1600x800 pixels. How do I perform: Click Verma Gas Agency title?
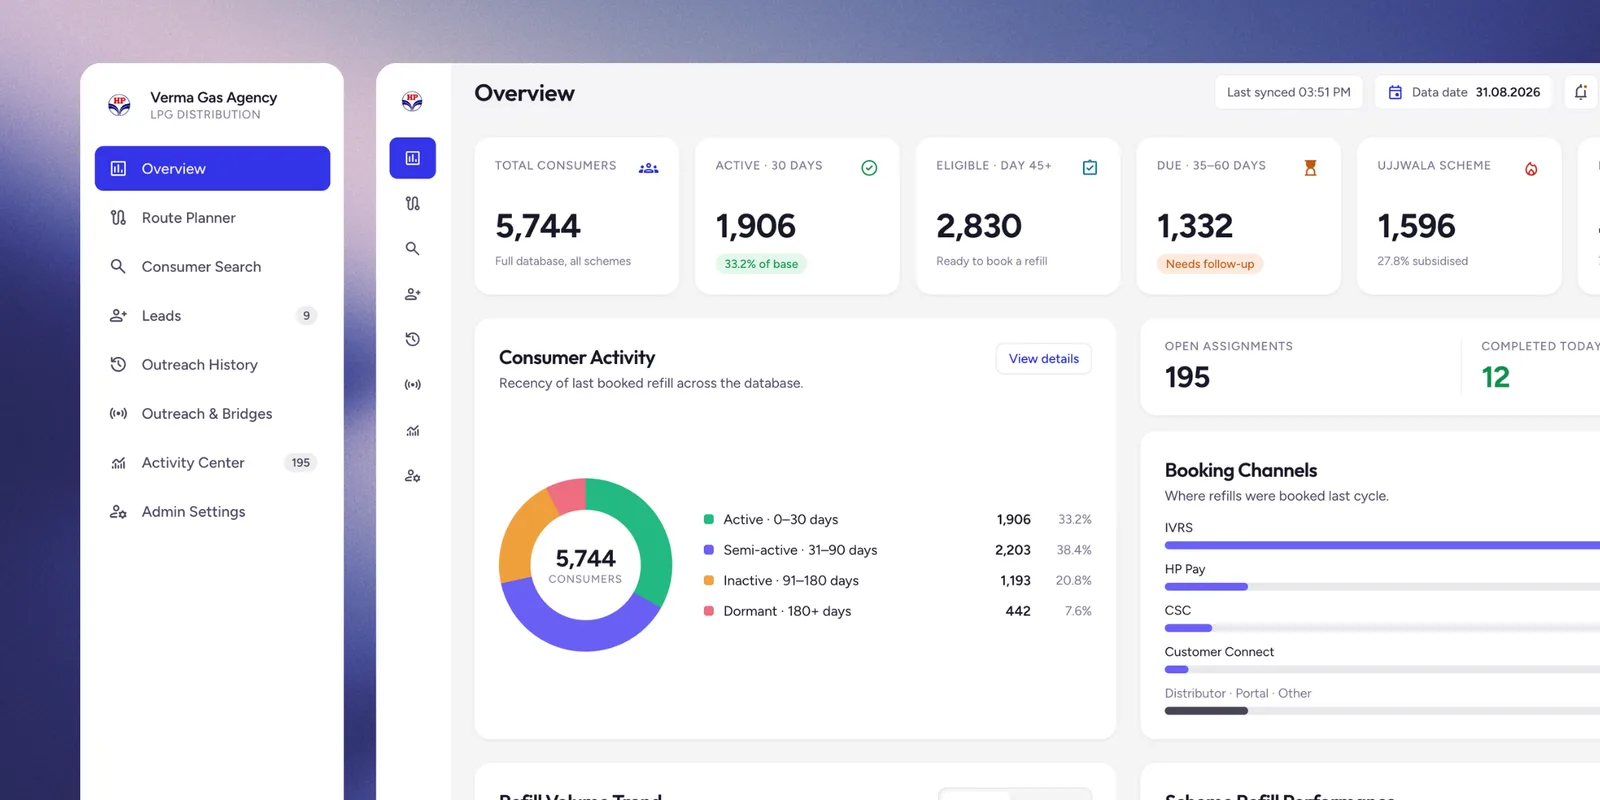(x=213, y=97)
